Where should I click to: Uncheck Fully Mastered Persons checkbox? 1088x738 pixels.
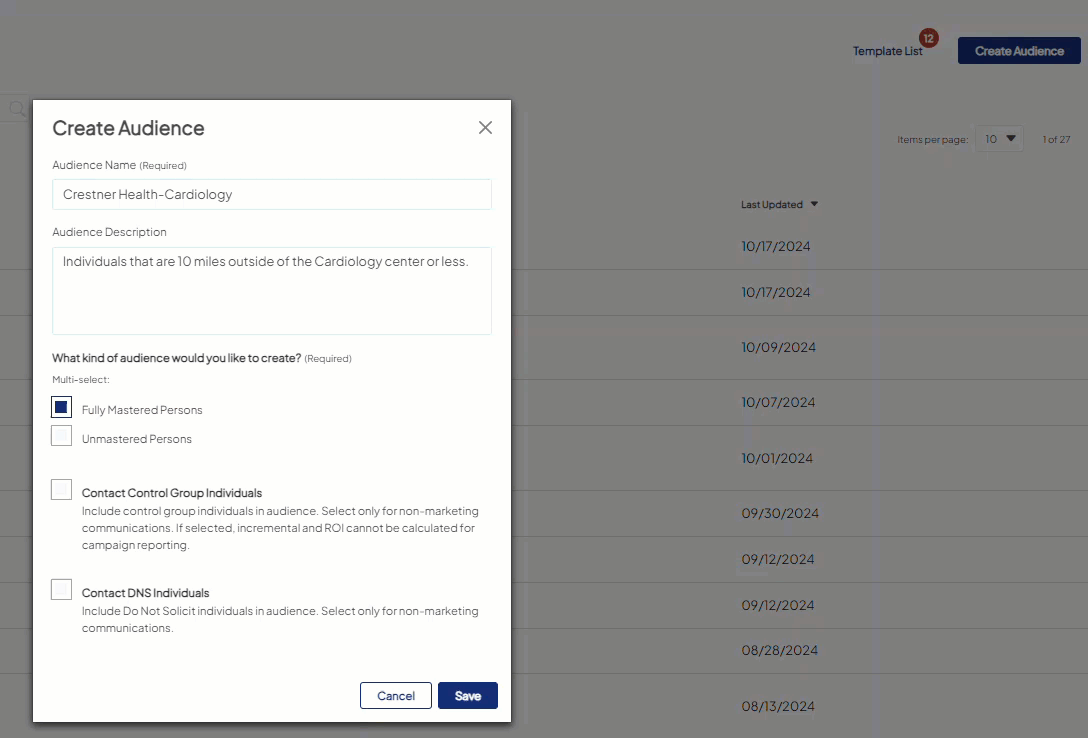tap(61, 408)
